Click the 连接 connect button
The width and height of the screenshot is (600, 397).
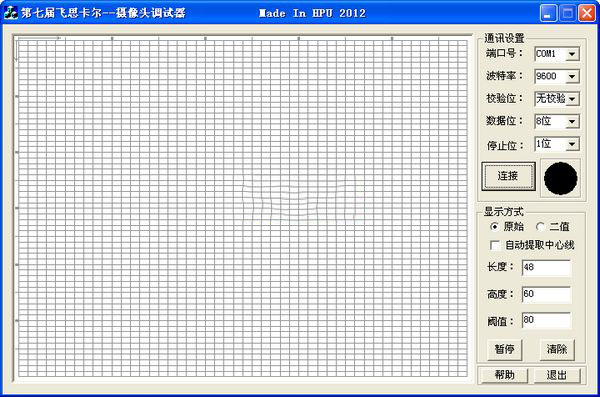(508, 176)
